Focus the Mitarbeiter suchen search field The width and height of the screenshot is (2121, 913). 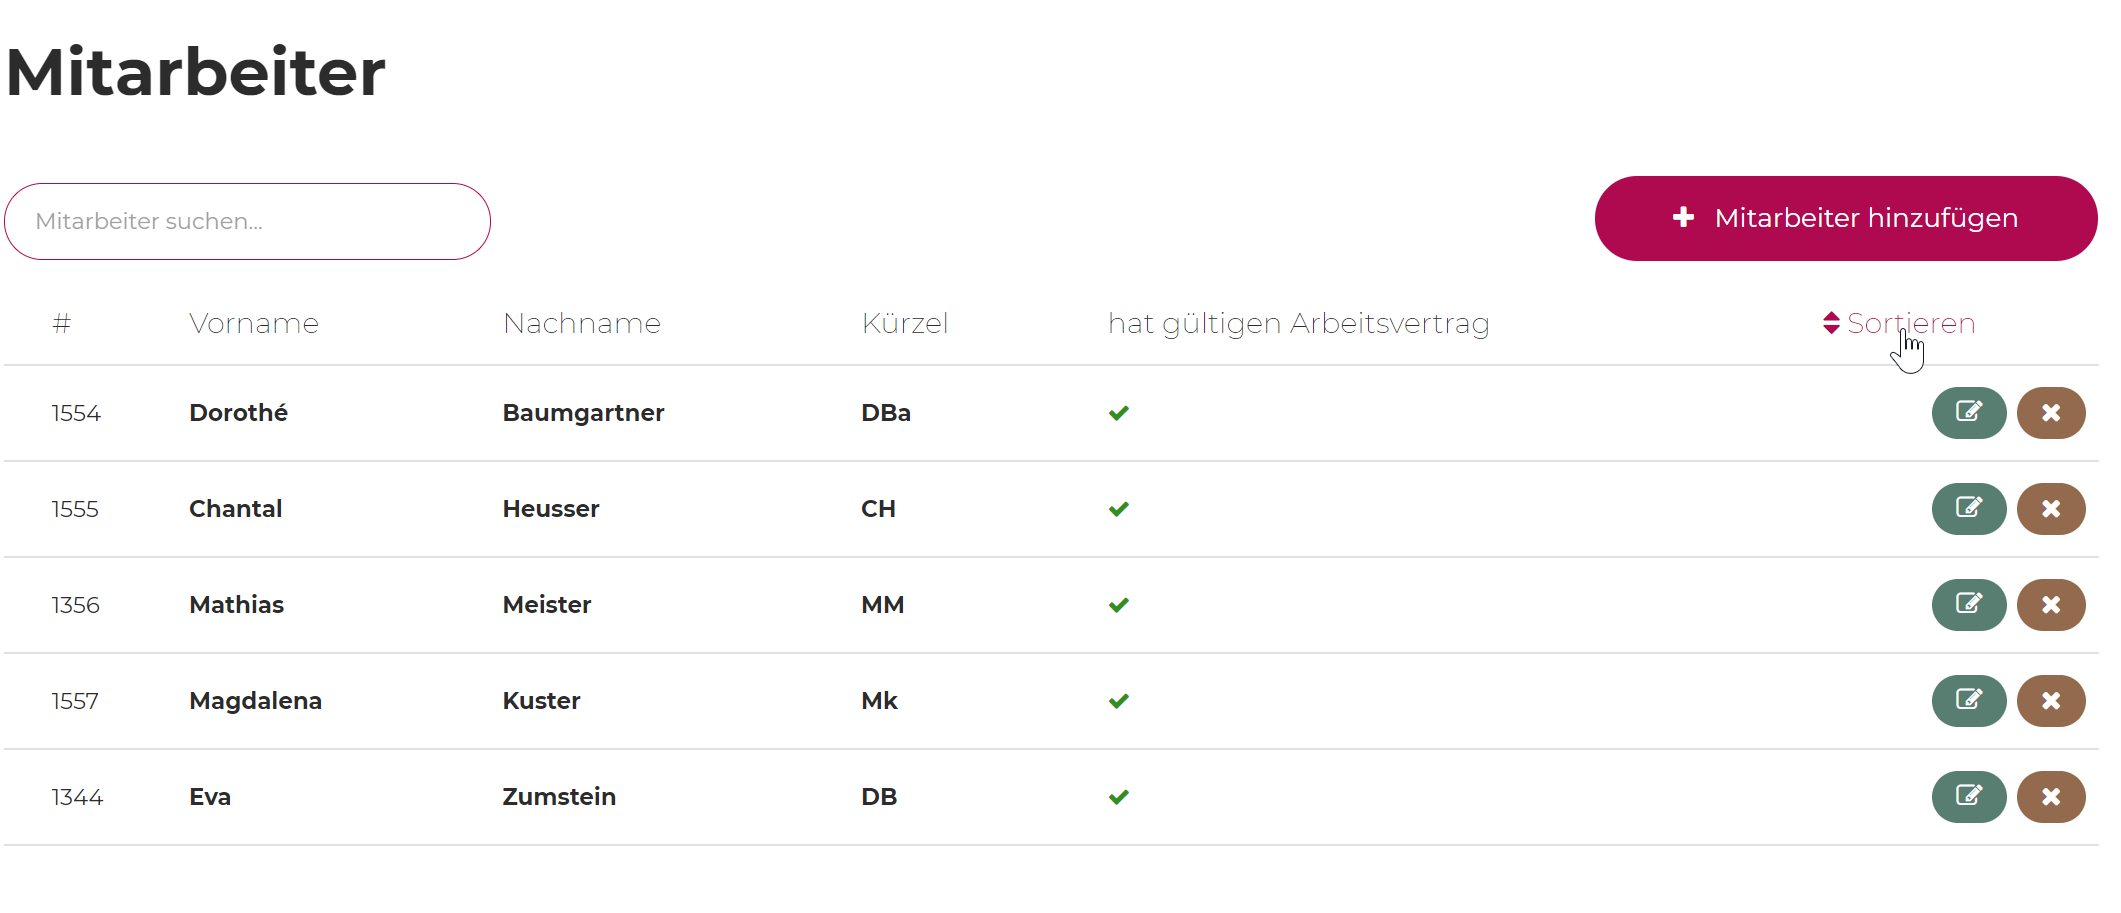click(247, 221)
